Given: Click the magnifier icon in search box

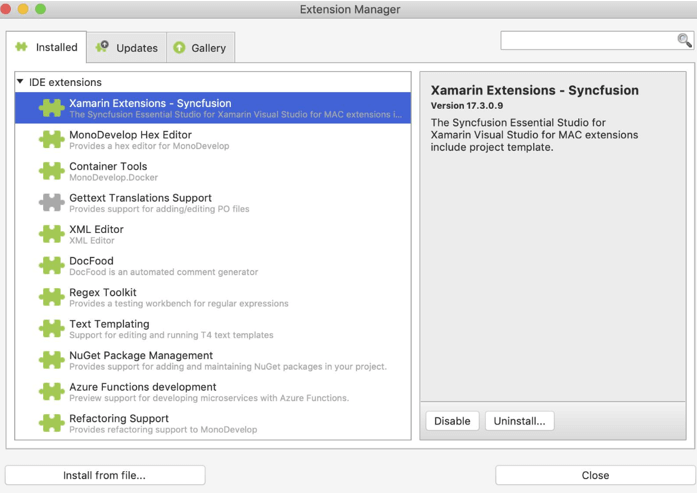Looking at the screenshot, I should [684, 41].
